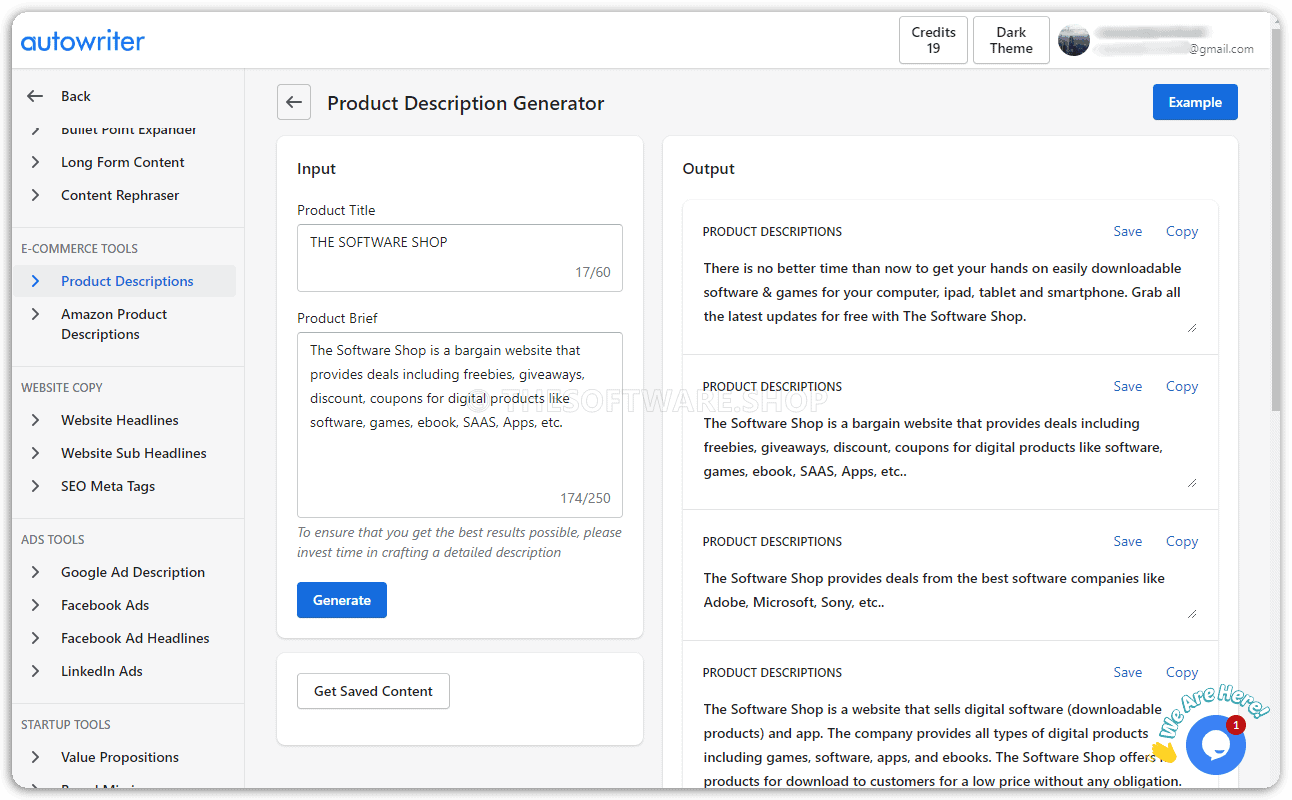Viewport: 1292px width, 800px height.
Task: Copy the fourth product description
Action: pyautogui.click(x=1182, y=672)
